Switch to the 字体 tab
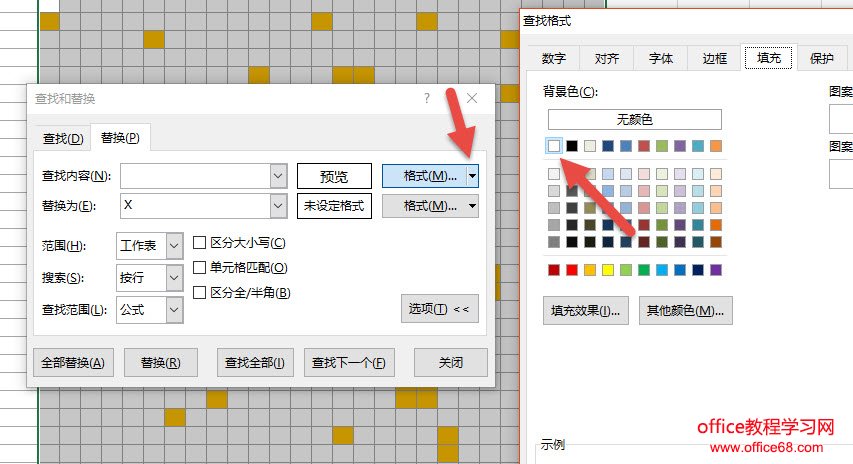 660,58
